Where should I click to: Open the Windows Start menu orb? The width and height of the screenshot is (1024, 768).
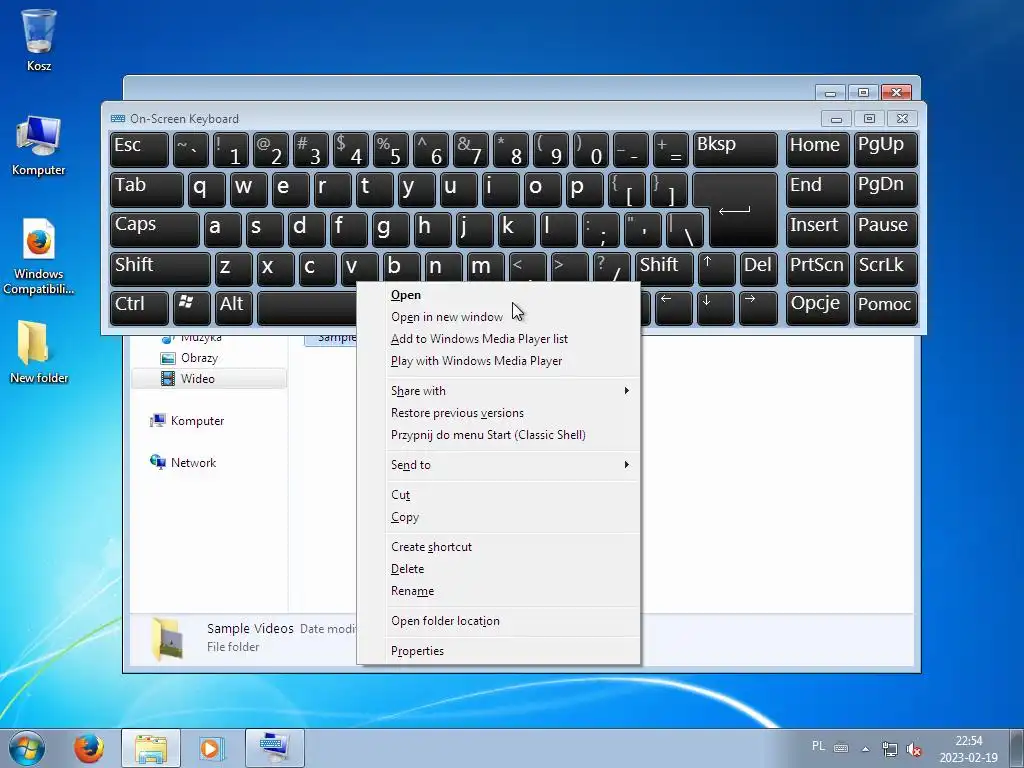[27, 748]
